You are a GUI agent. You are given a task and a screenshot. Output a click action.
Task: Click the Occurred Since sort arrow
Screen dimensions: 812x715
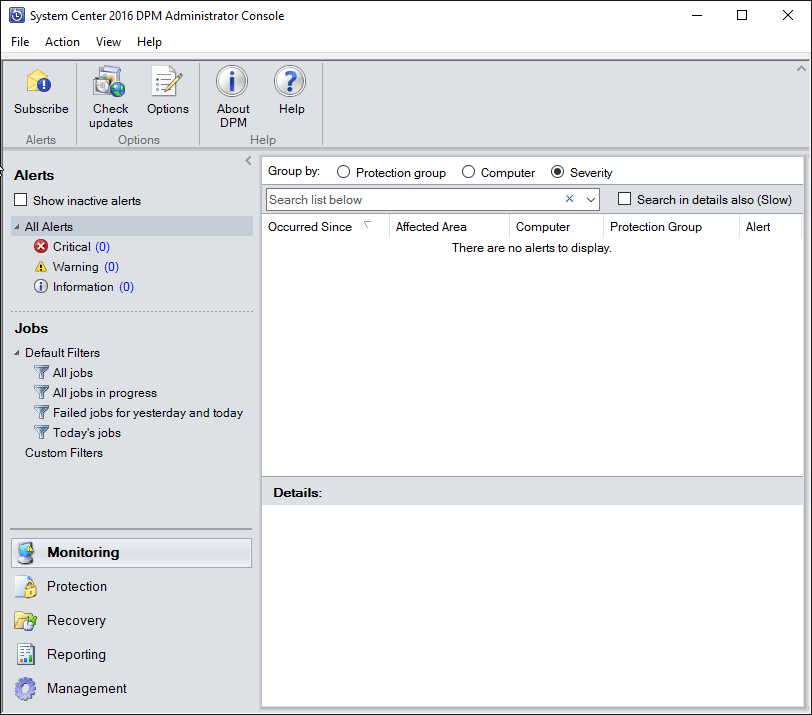(x=367, y=225)
